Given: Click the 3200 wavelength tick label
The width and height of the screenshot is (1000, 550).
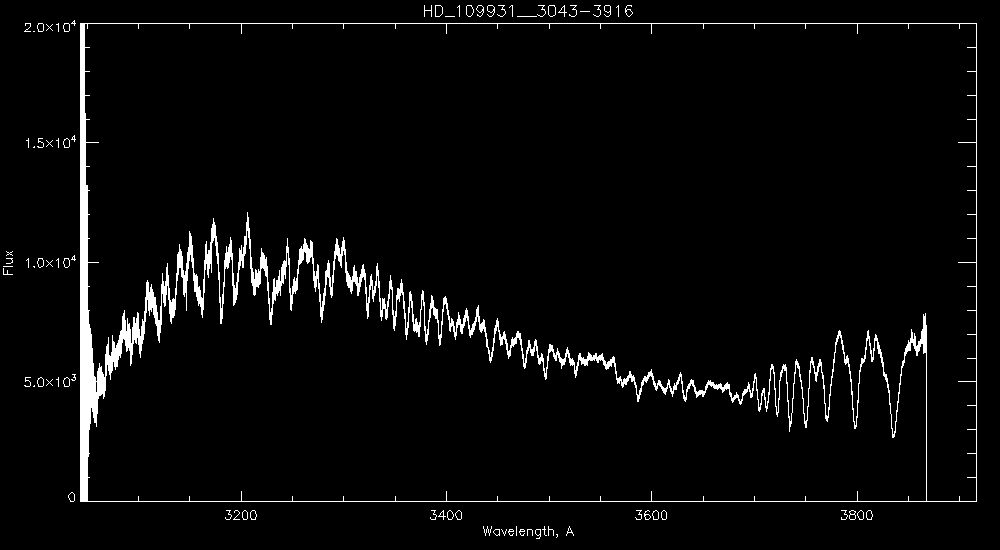Looking at the screenshot, I should click(x=241, y=514).
